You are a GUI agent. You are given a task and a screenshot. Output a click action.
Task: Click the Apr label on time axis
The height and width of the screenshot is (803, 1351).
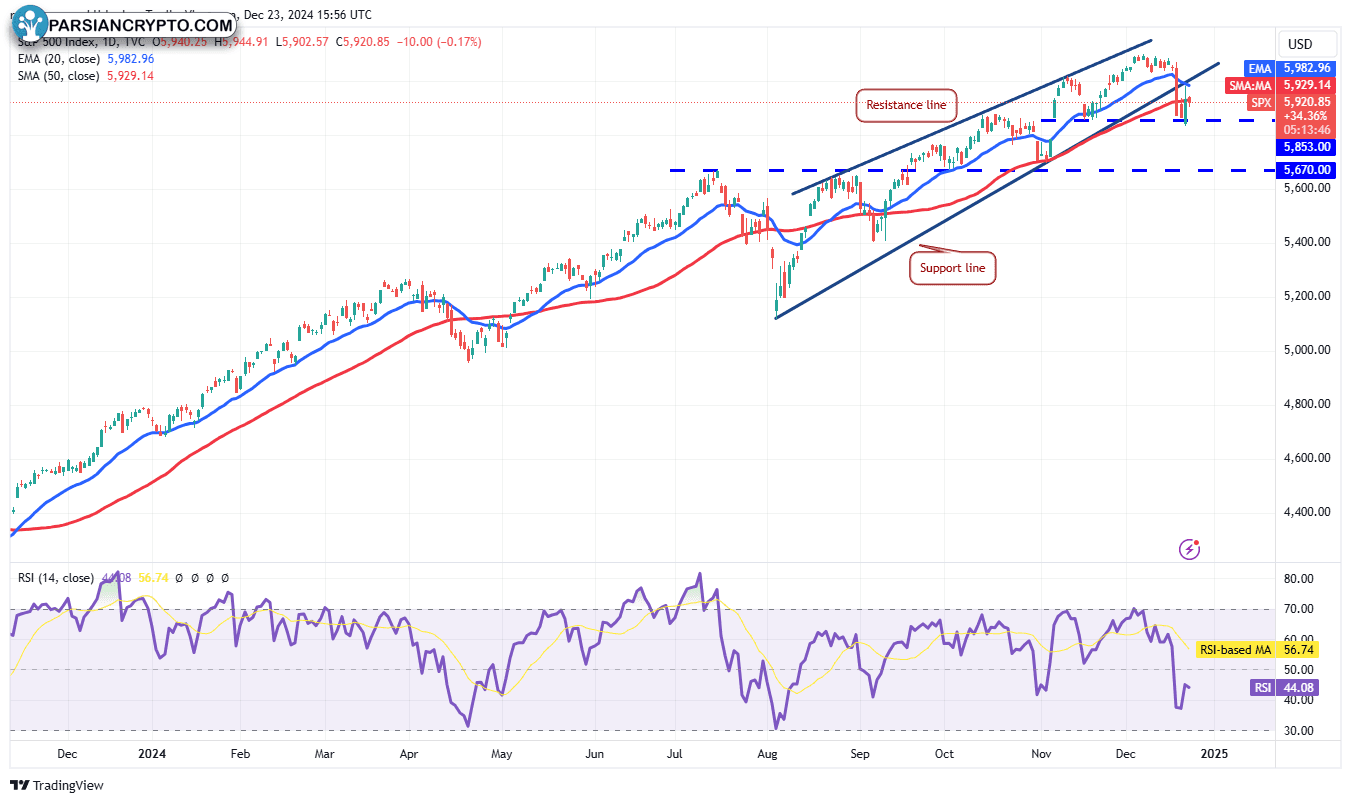point(411,754)
